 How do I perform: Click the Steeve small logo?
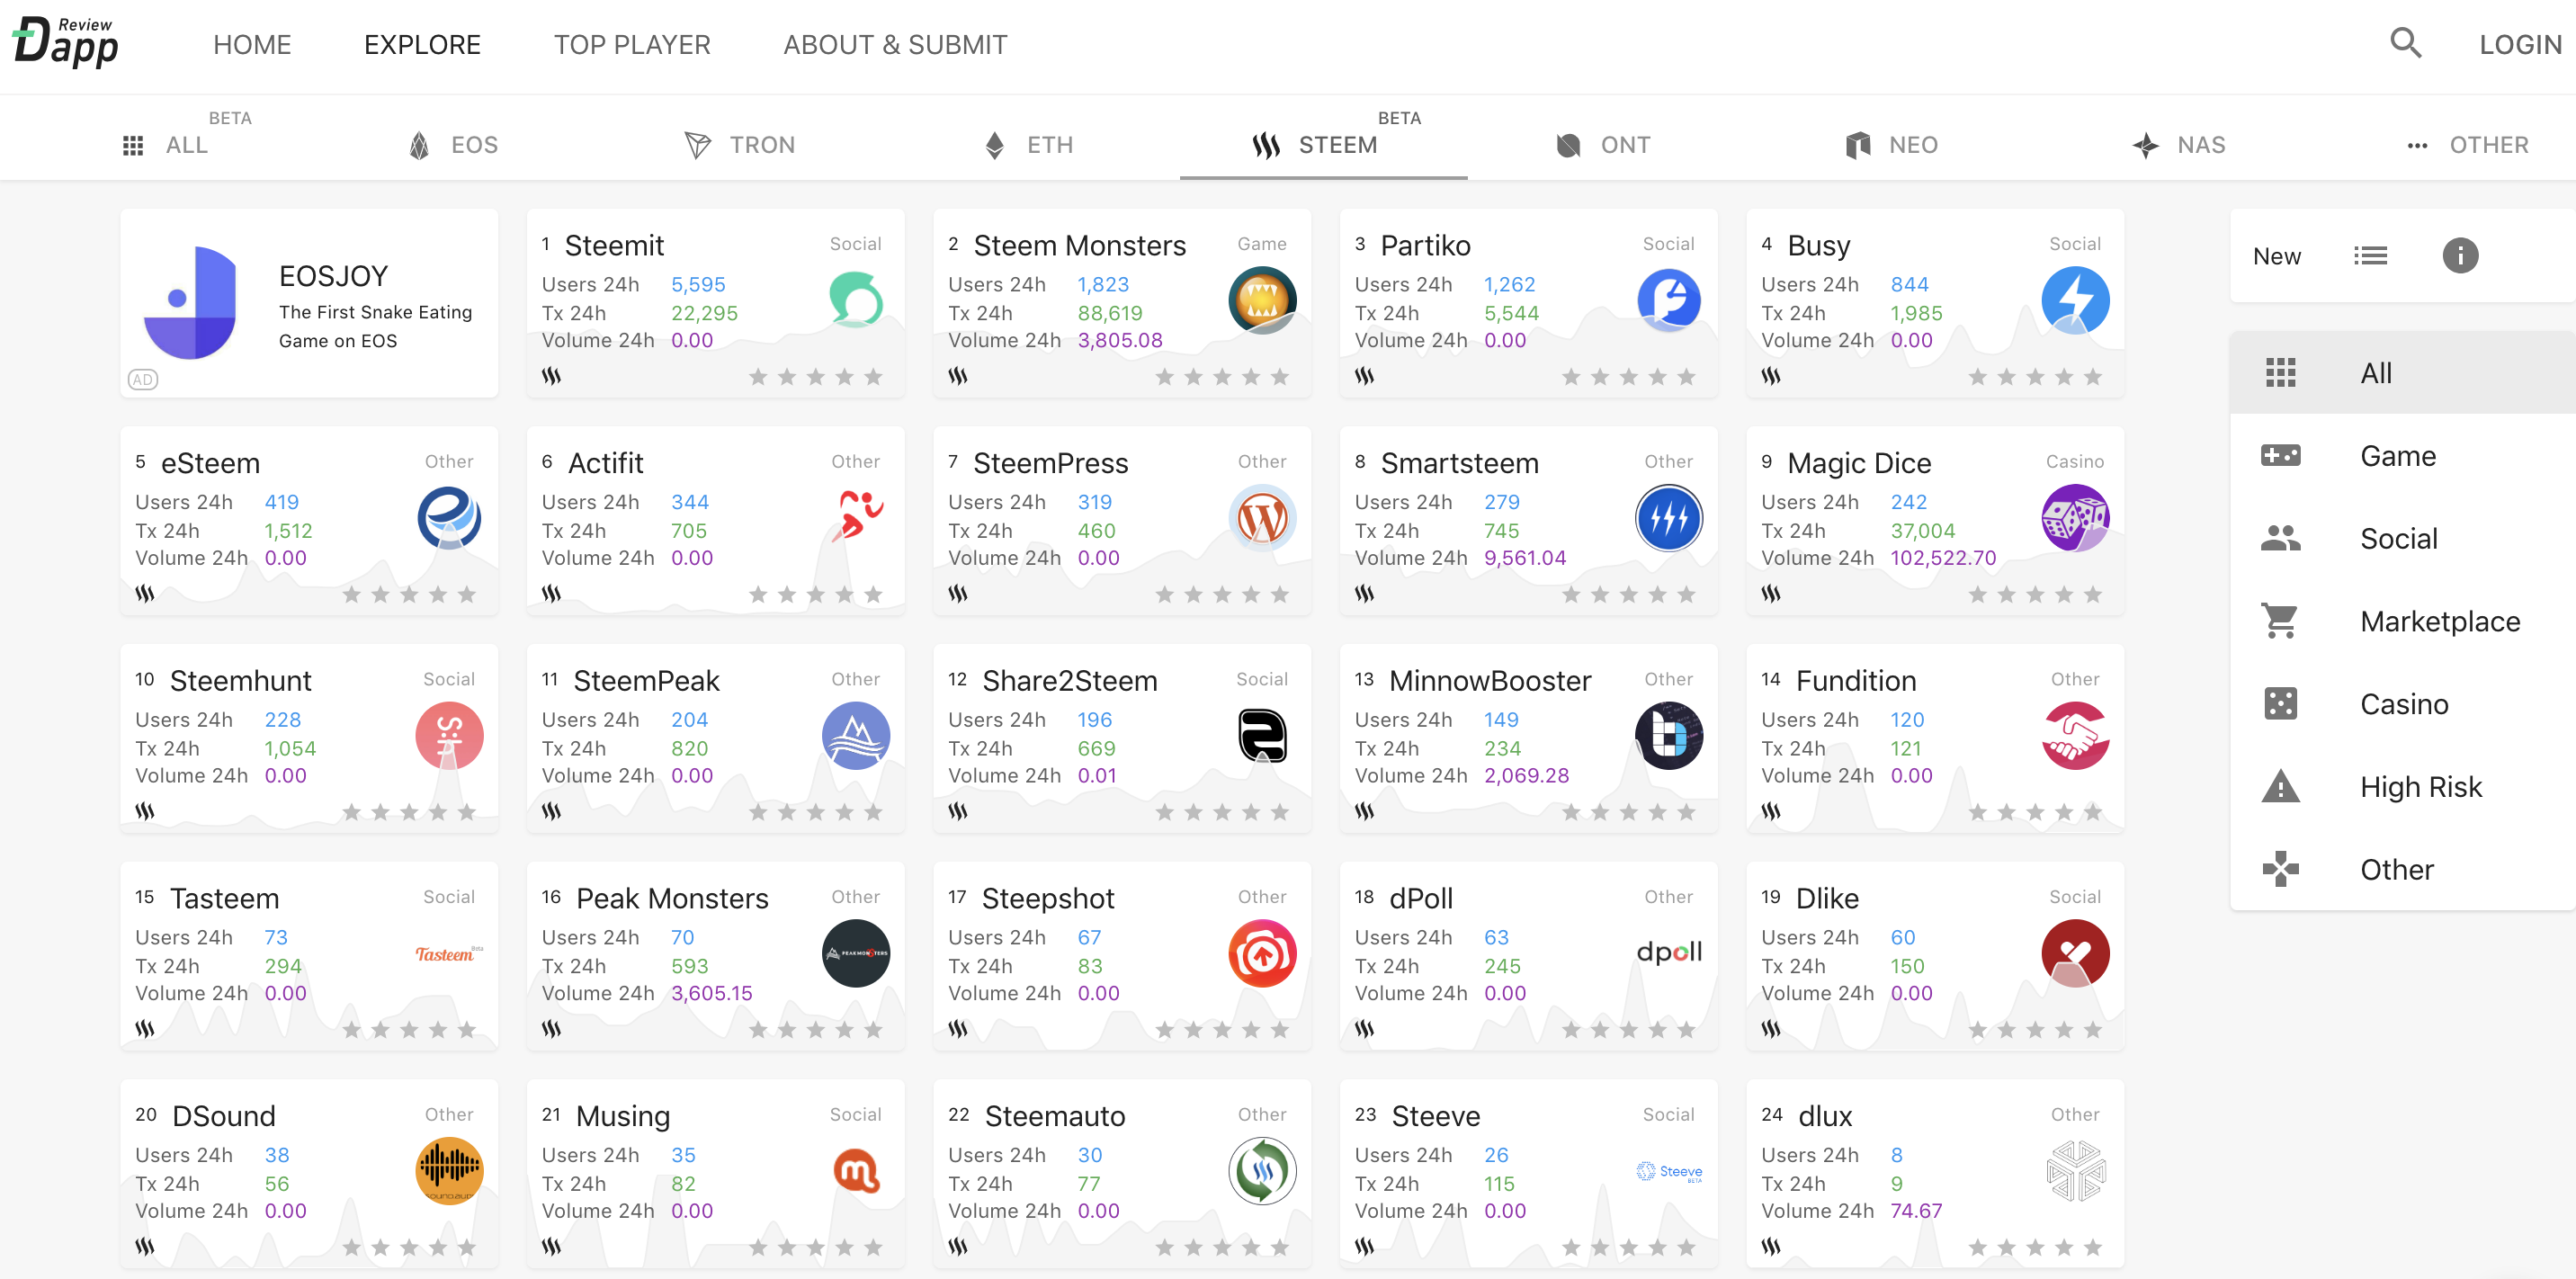coord(1669,1171)
